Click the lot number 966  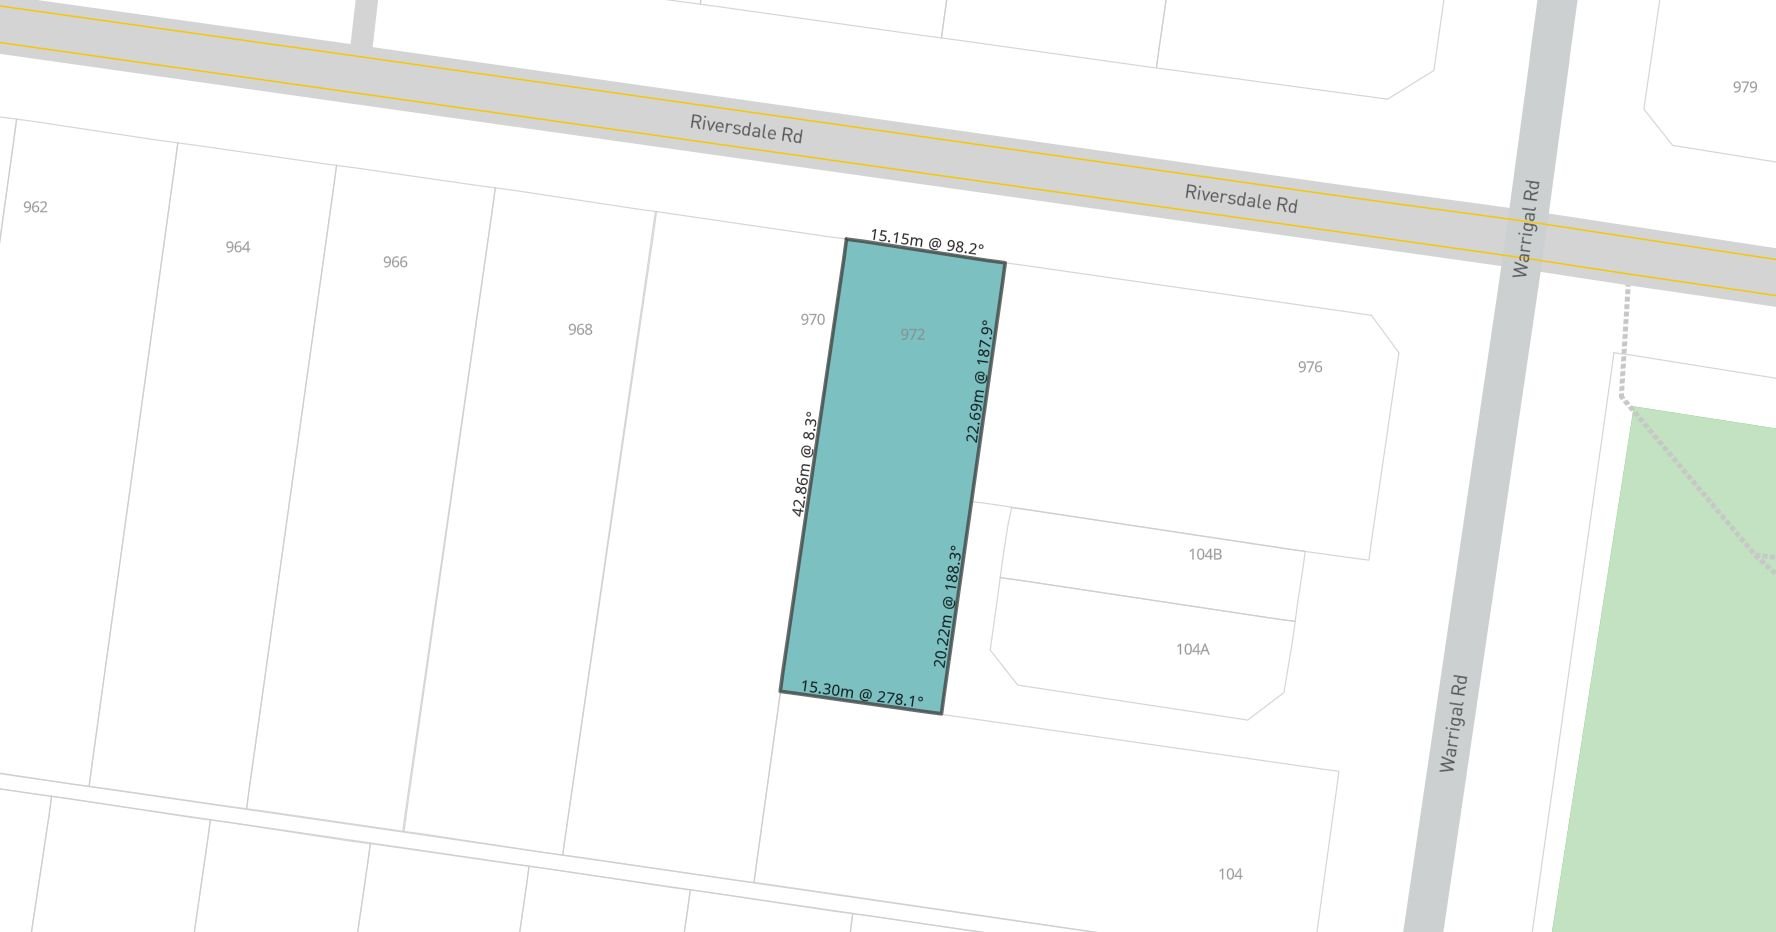395,262
